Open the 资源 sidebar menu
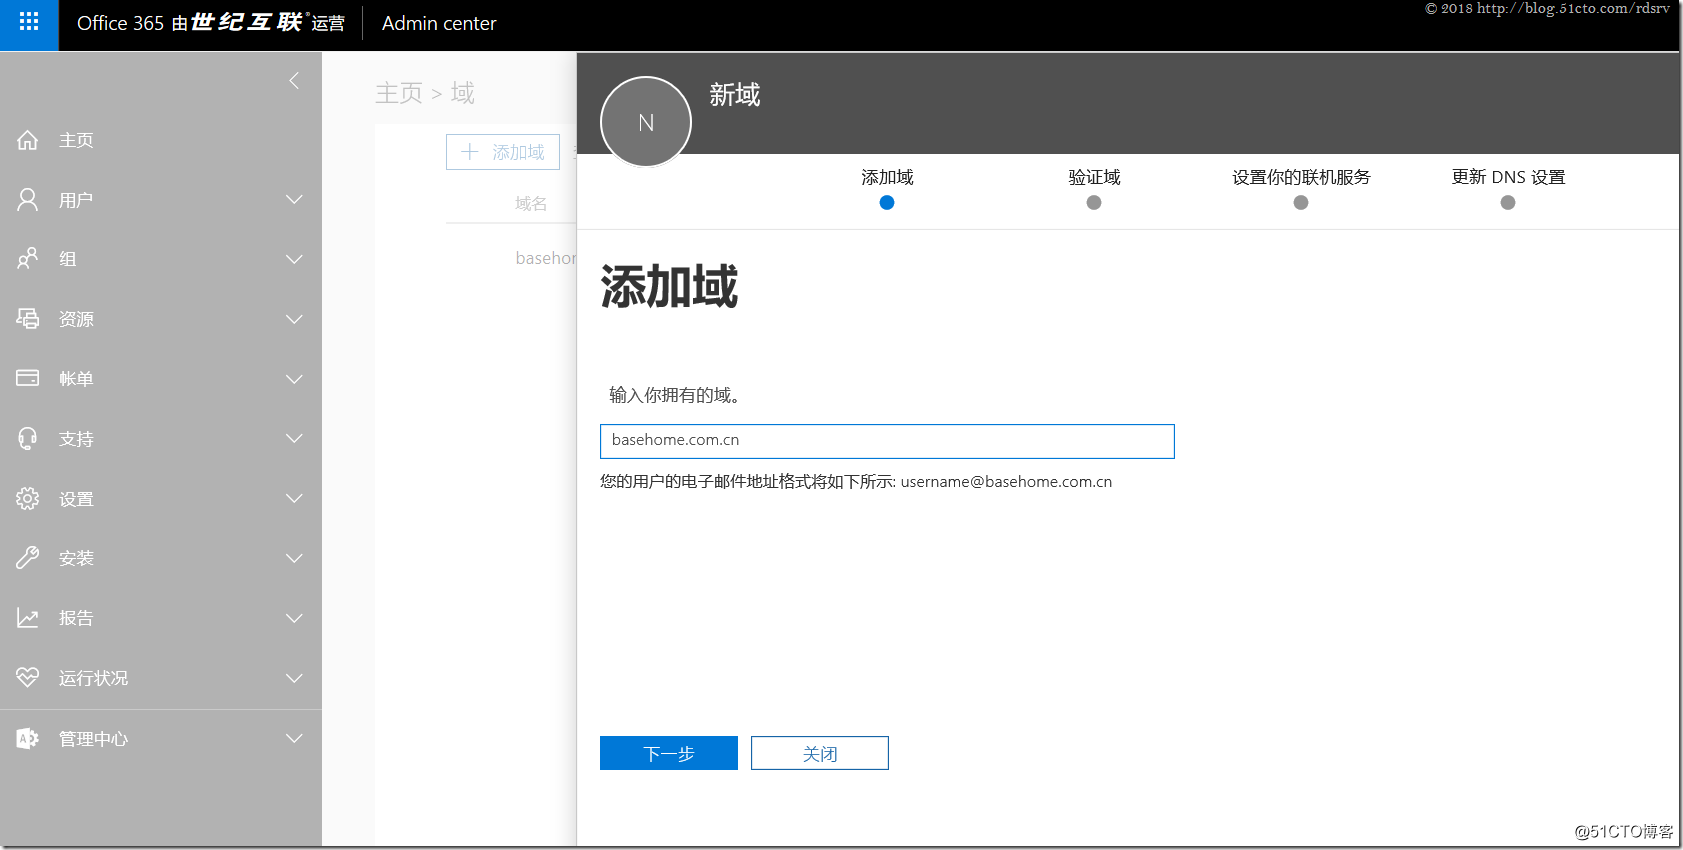The image size is (1683, 850). (161, 319)
